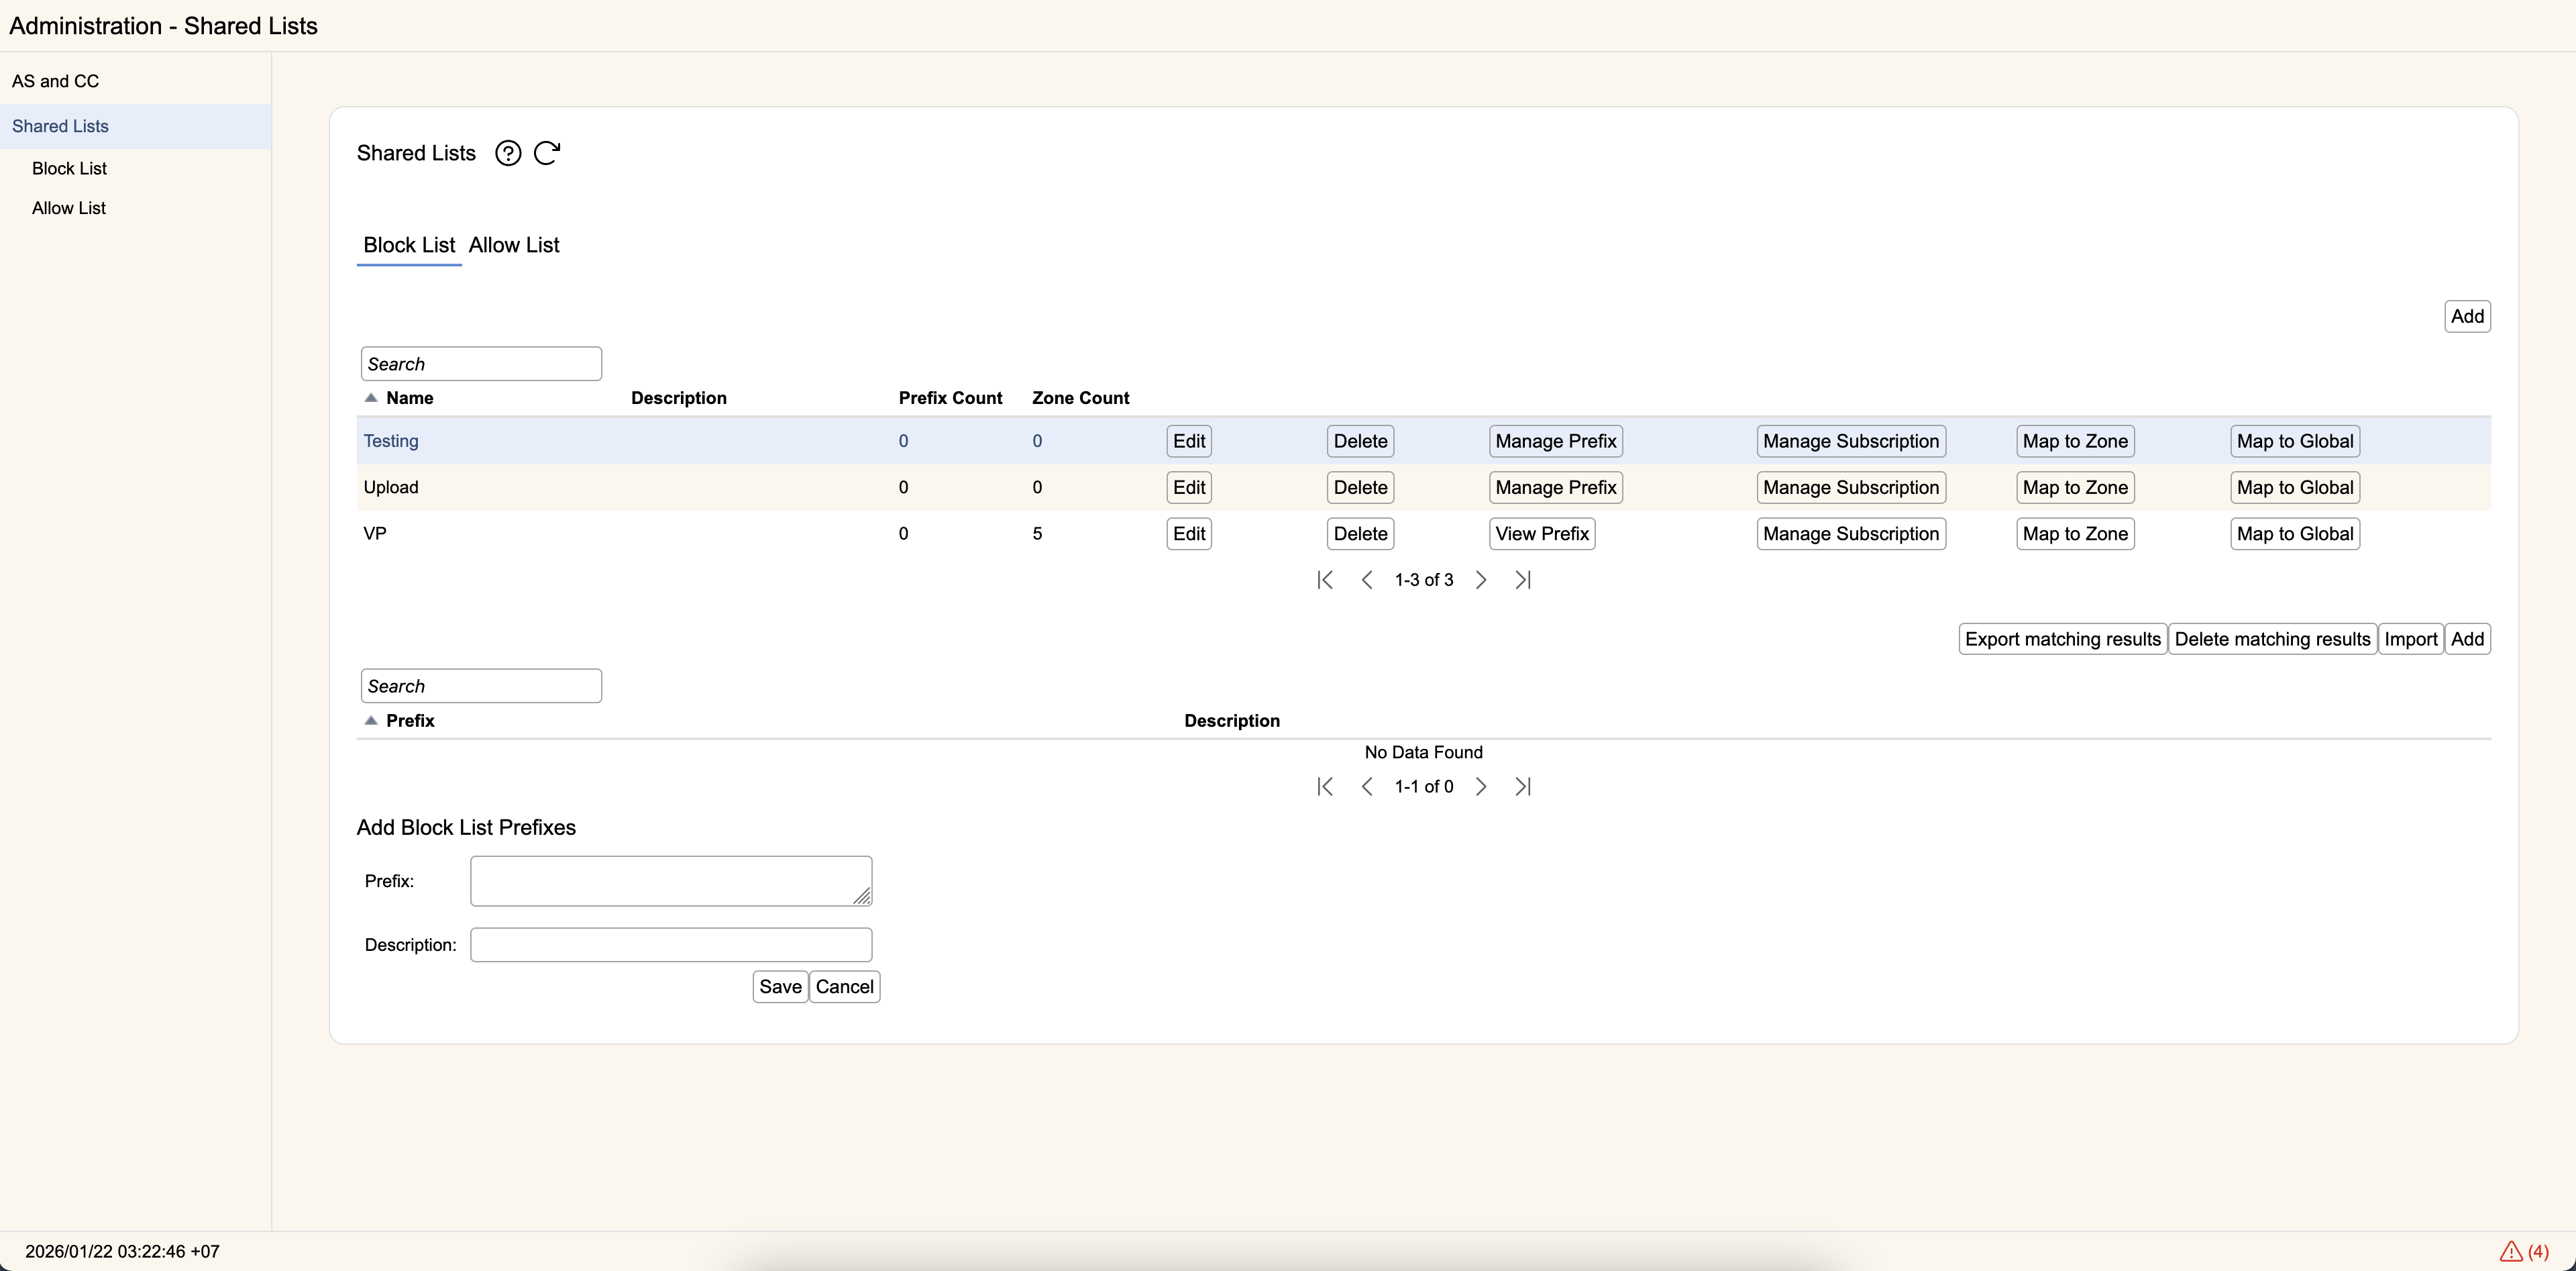Viewport: 2576px width, 1271px height.
Task: Click the alert warning triangle in status bar
Action: [2510, 1251]
